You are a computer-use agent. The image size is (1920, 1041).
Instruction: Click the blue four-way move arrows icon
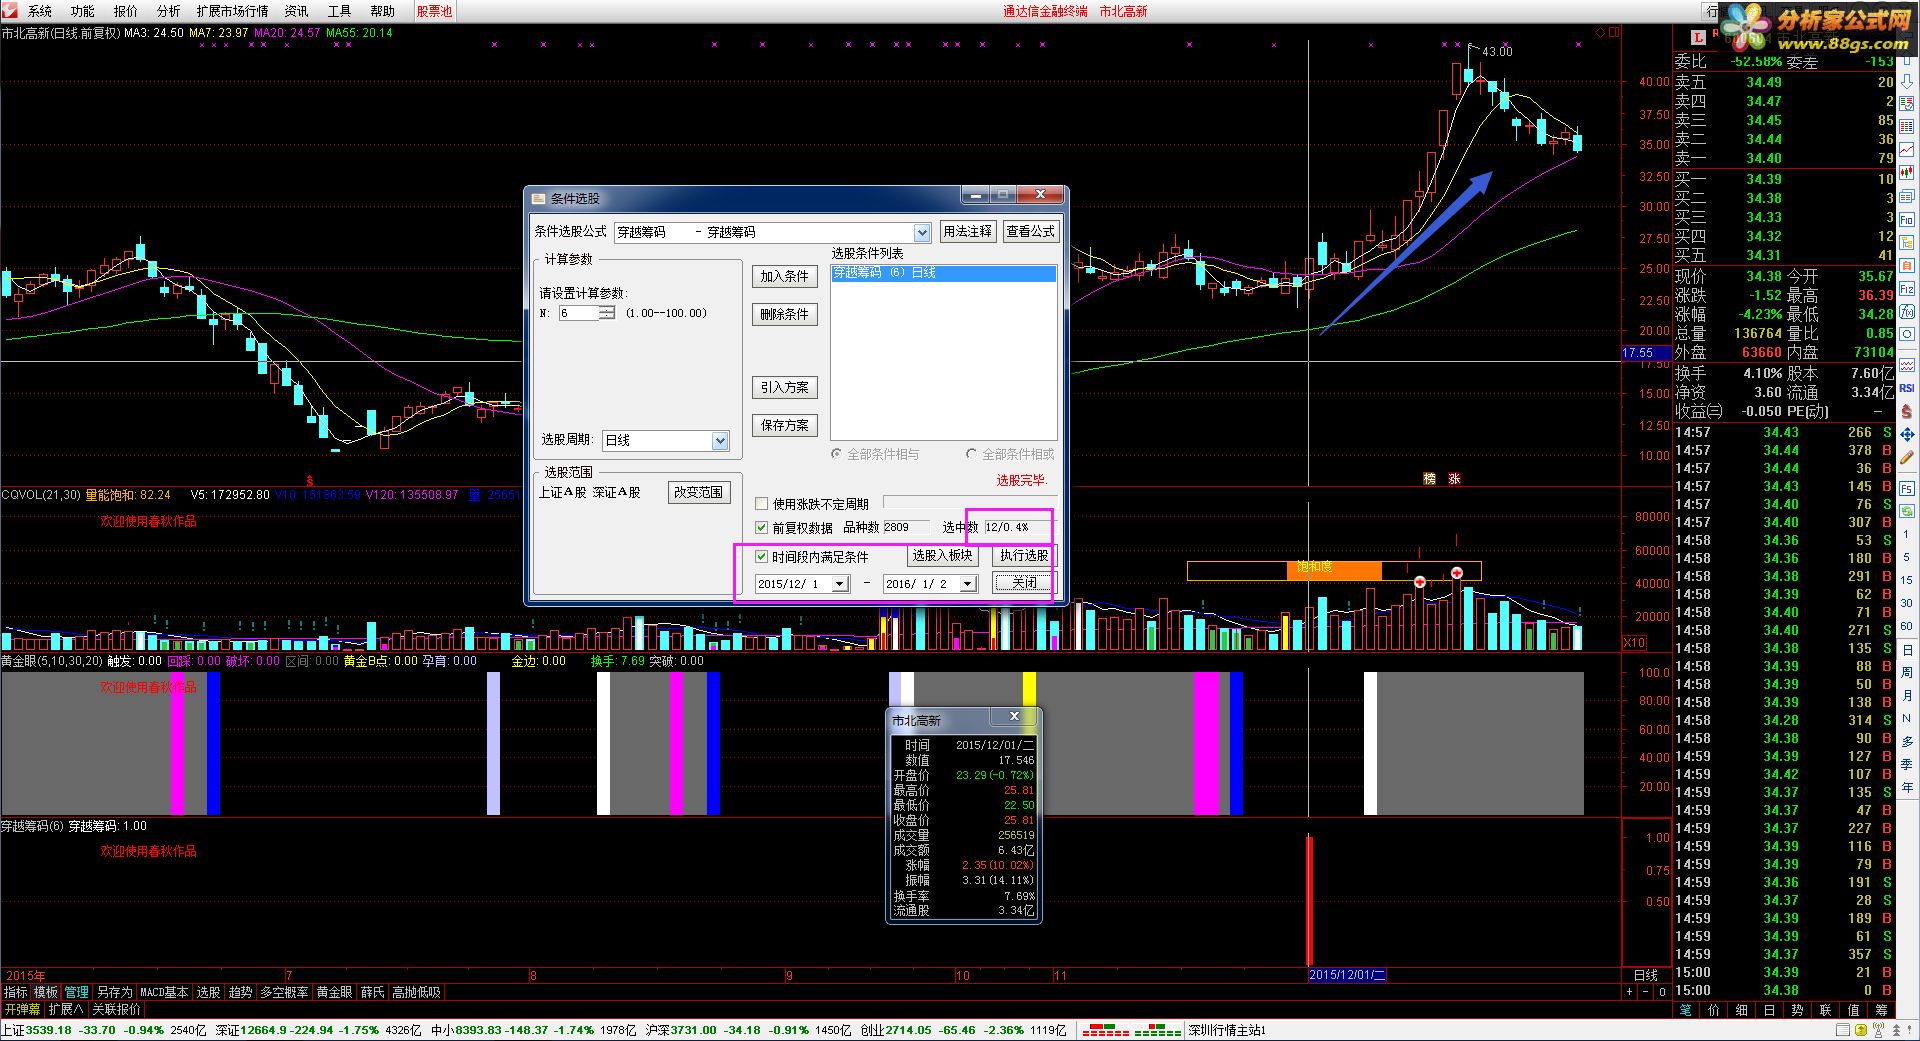tap(1907, 434)
